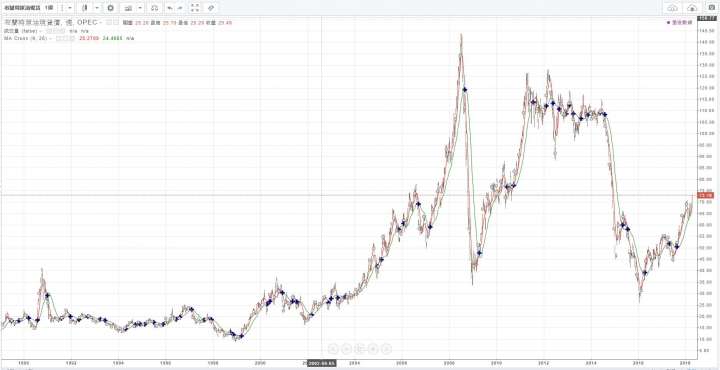Viewport: 720px width, 370px height.
Task: Select the eraser icon in toolbar
Action: (x=210, y=8)
